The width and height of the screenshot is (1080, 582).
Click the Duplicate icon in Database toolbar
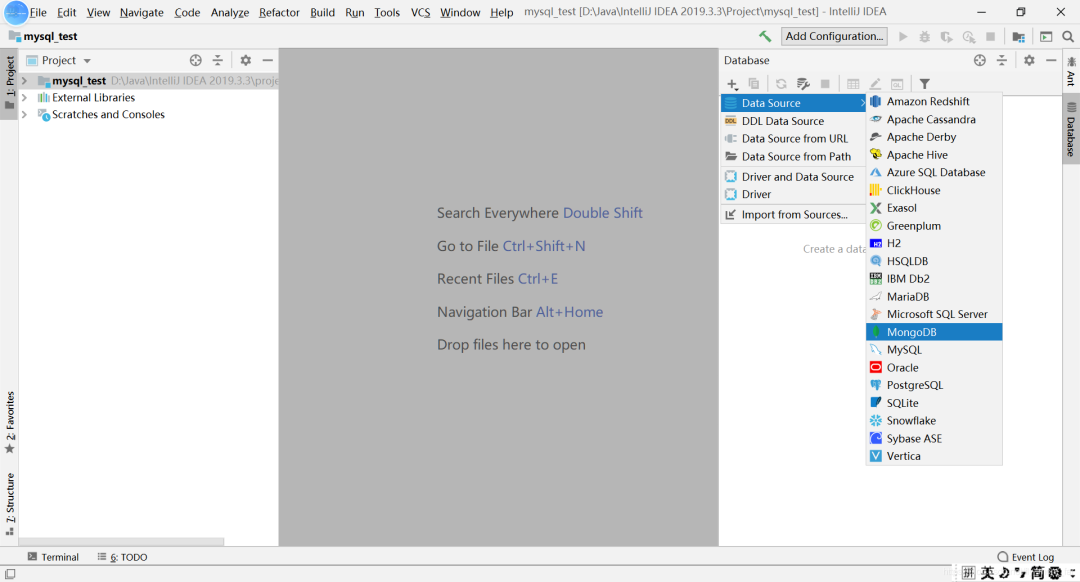(x=754, y=84)
